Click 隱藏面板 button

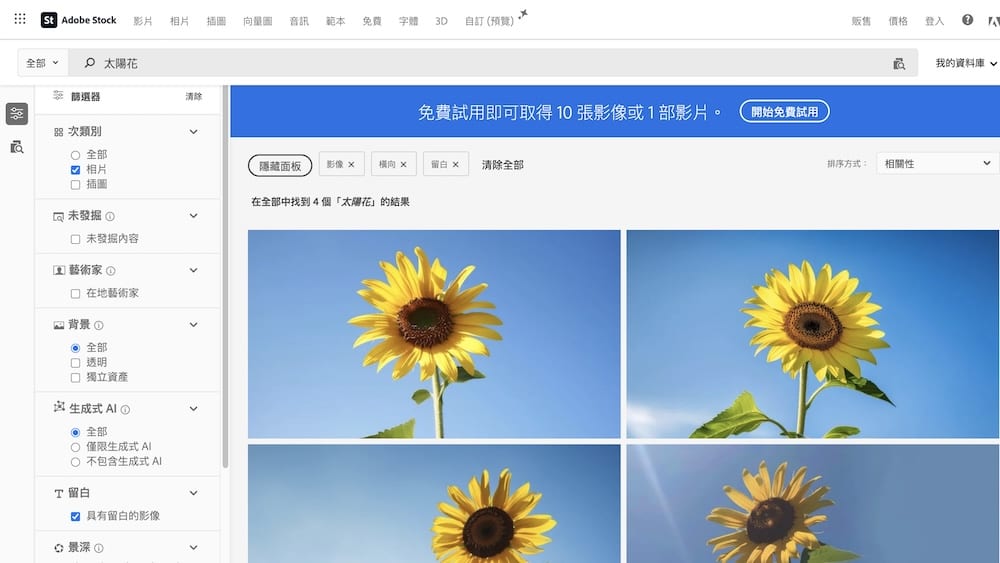[280, 166]
